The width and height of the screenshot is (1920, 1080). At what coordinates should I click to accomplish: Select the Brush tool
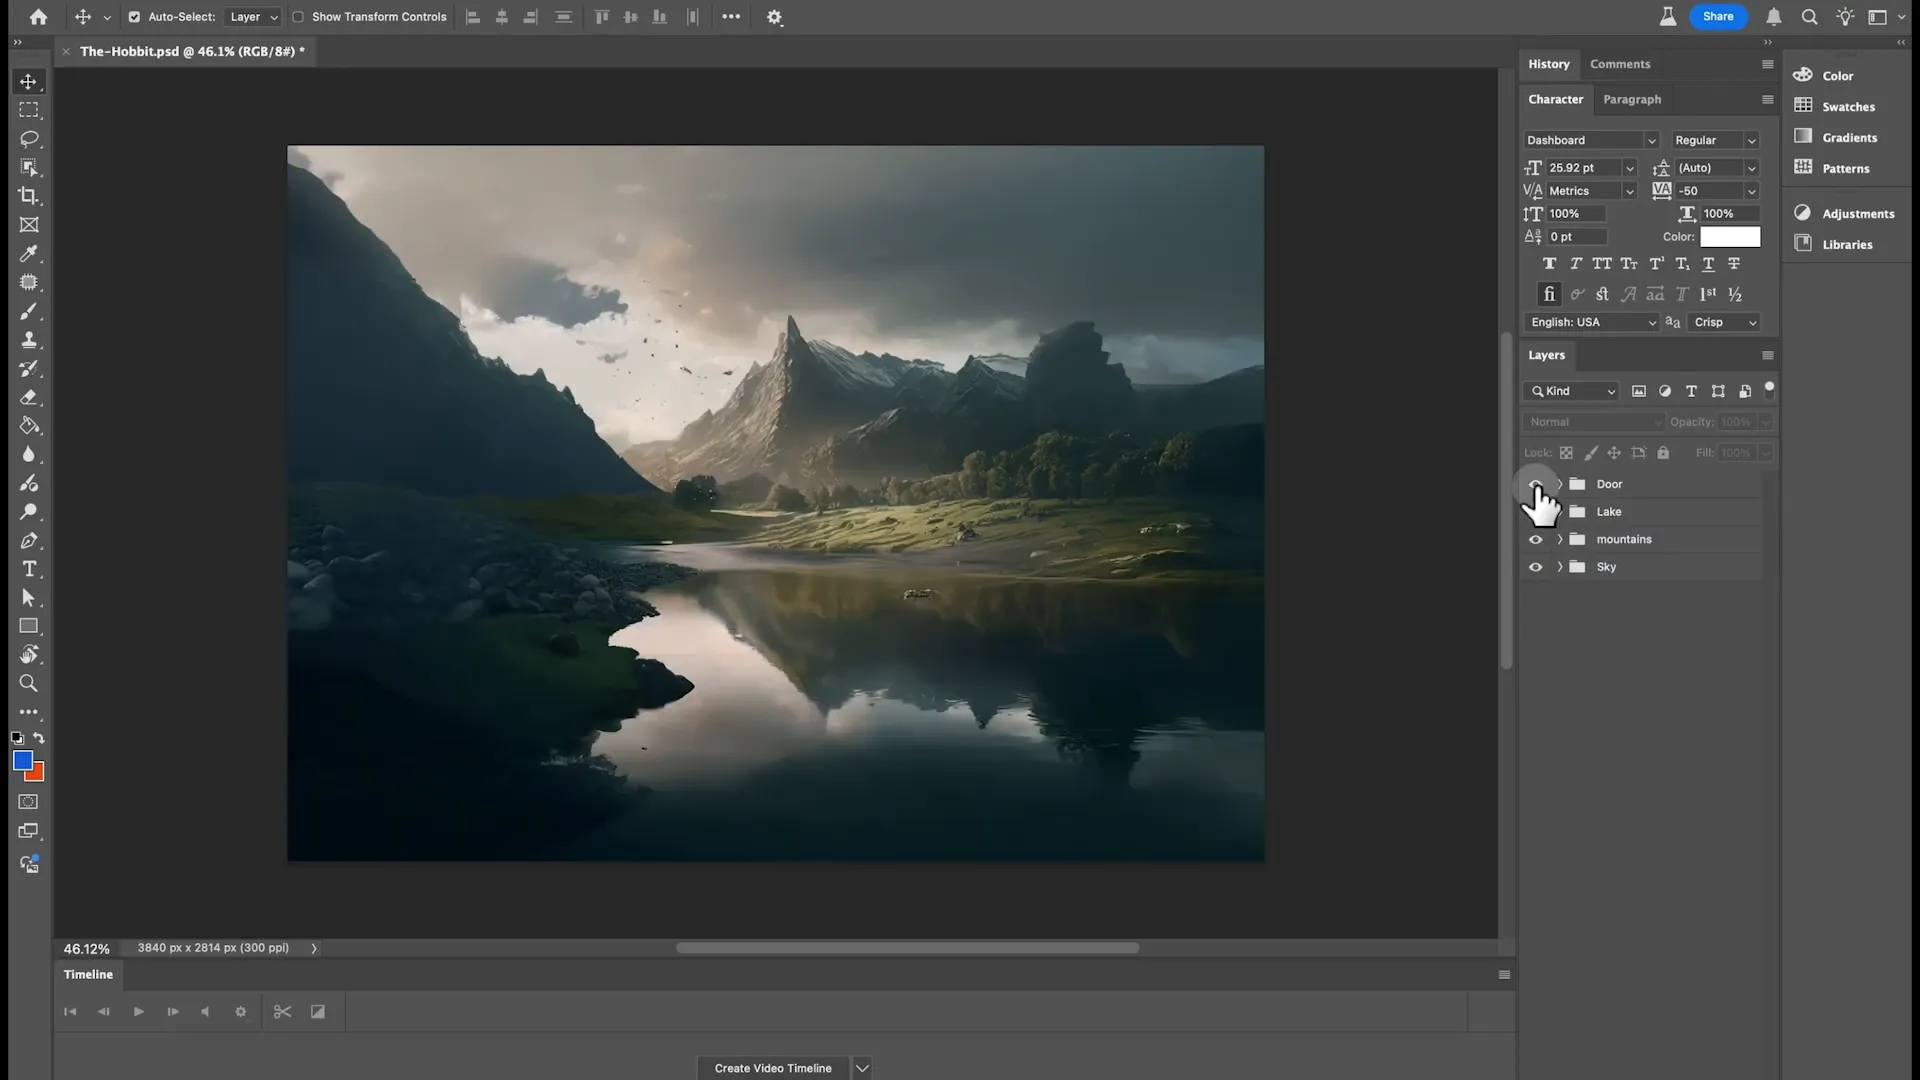coord(28,311)
